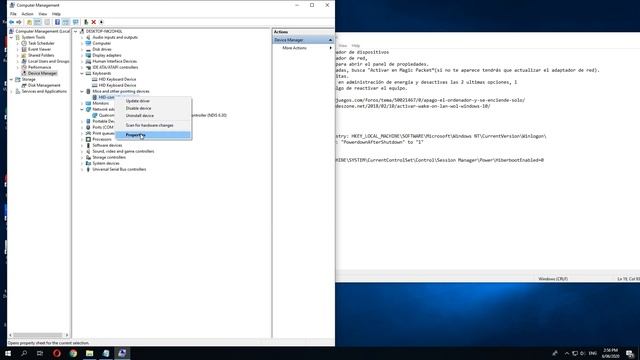The image size is (640, 360).
Task: Open More Actions in Actions pane
Action: click(294, 48)
